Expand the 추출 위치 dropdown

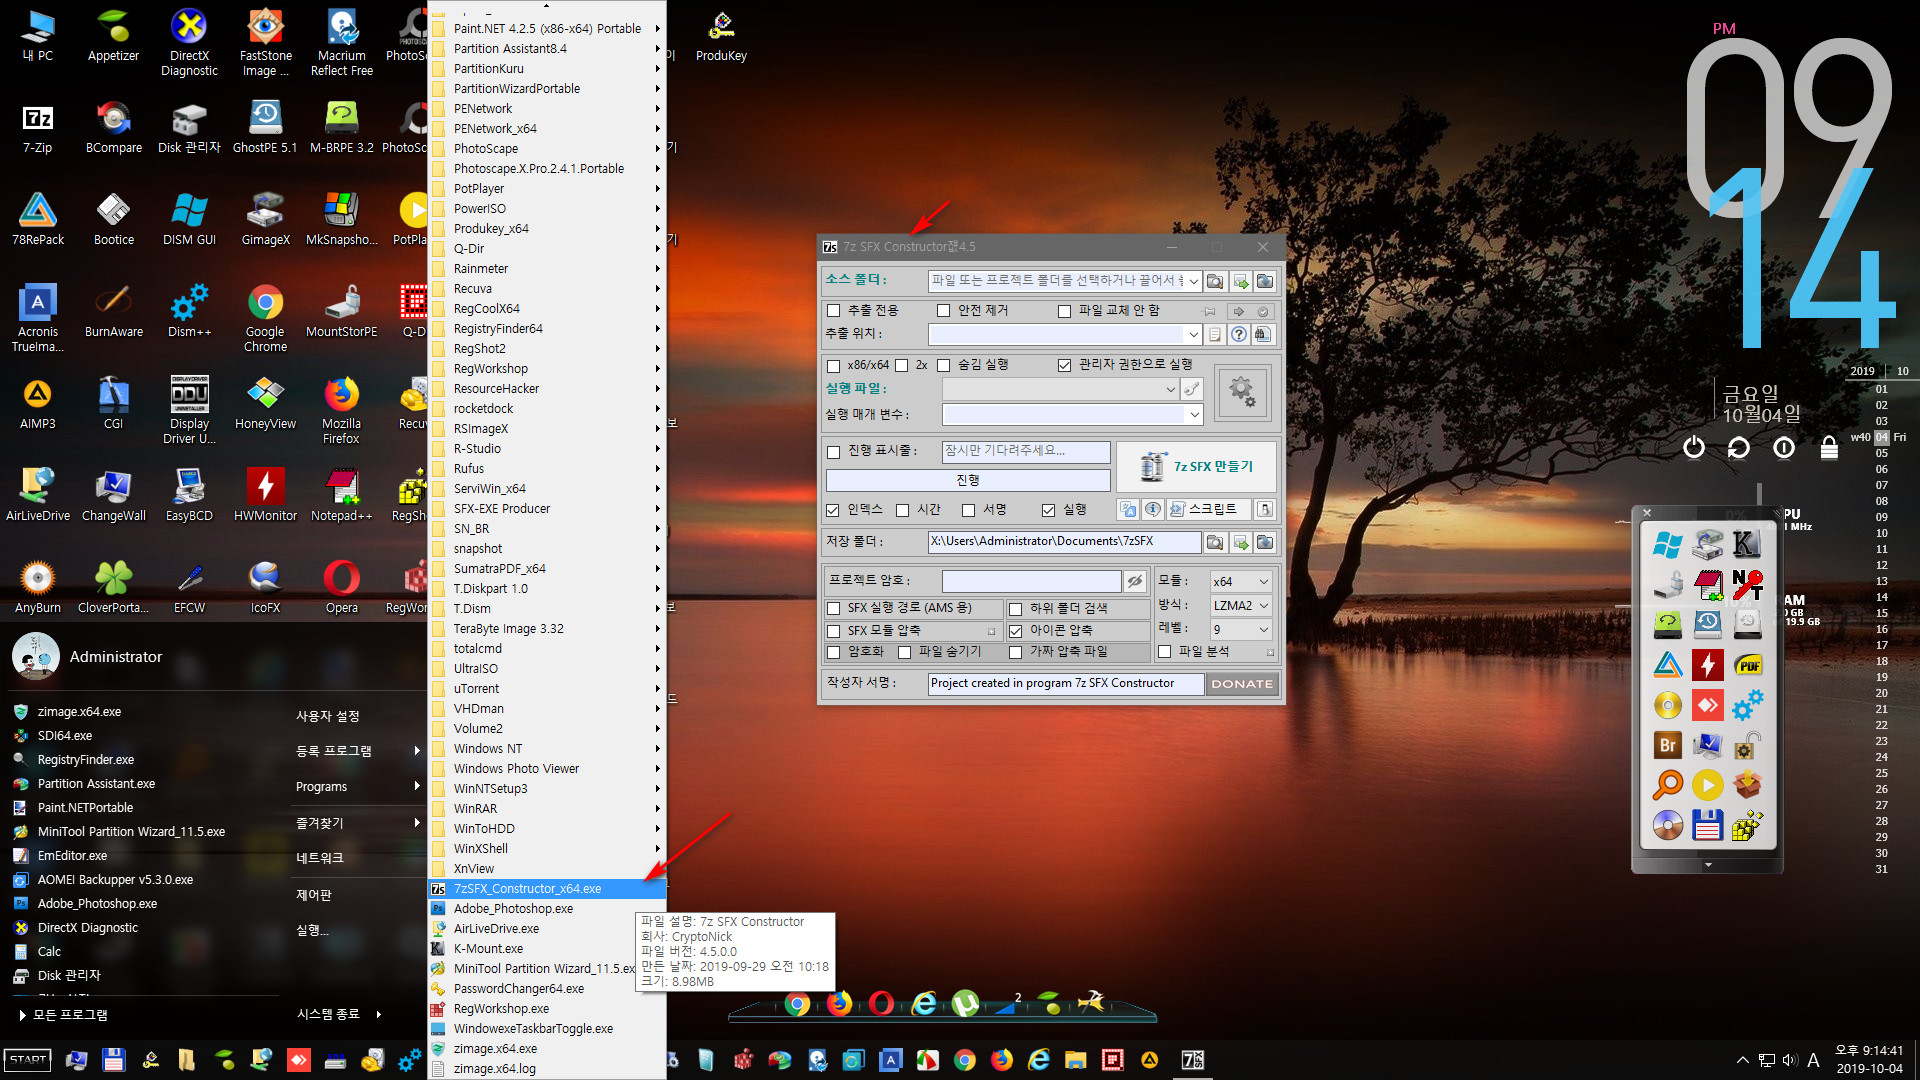point(1193,335)
